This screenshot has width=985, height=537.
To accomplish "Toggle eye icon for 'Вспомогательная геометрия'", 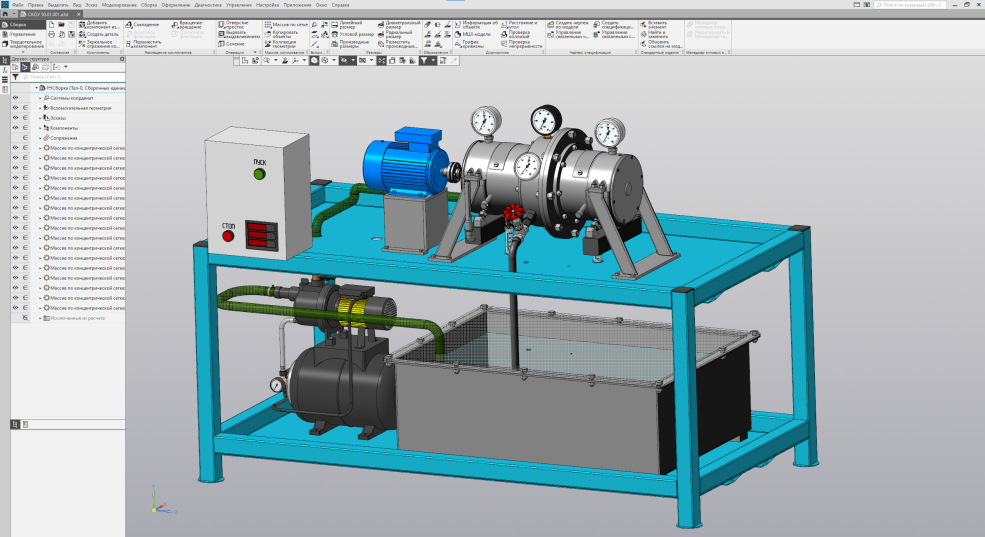I will pos(15,108).
